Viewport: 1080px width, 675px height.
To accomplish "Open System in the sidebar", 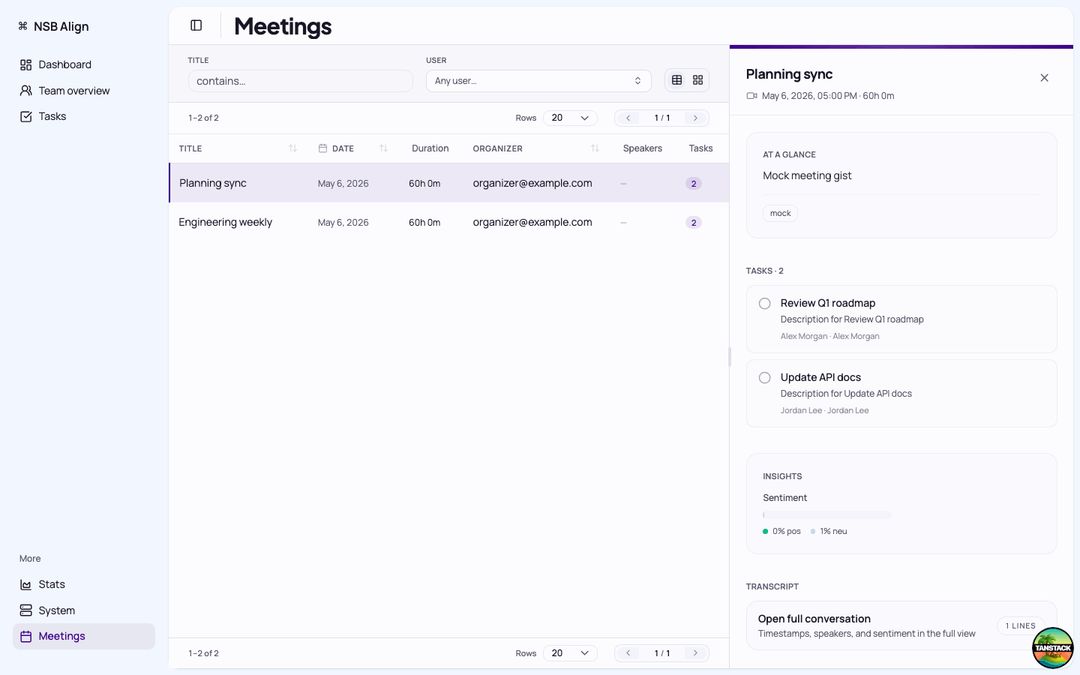I will [84, 611].
